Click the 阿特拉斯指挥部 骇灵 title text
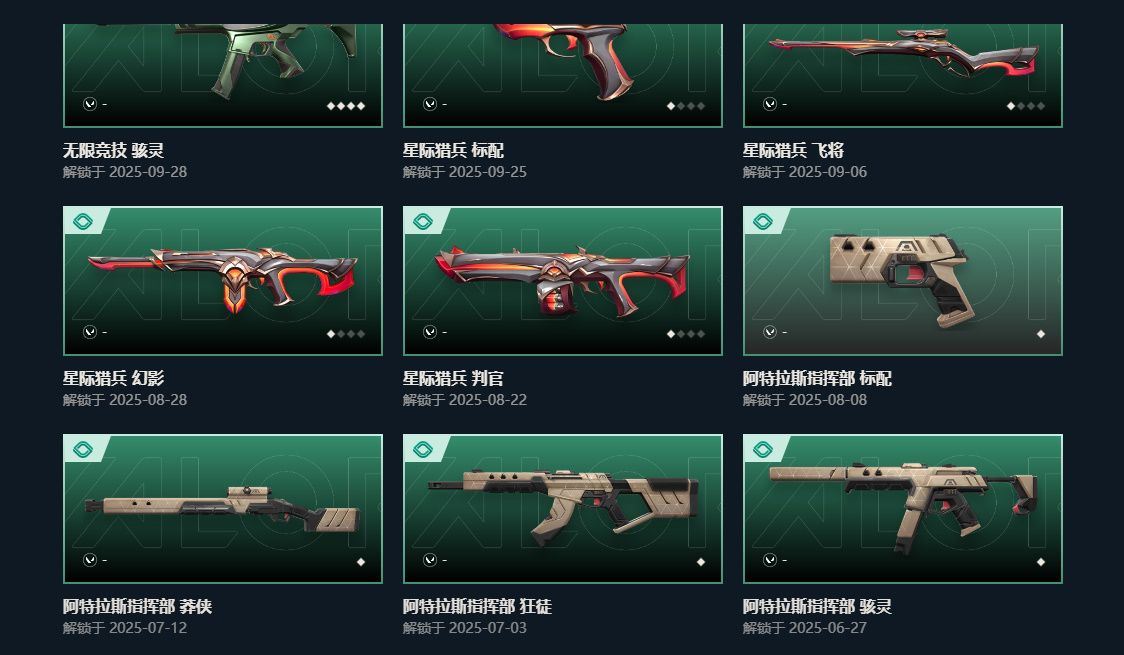 [817, 606]
